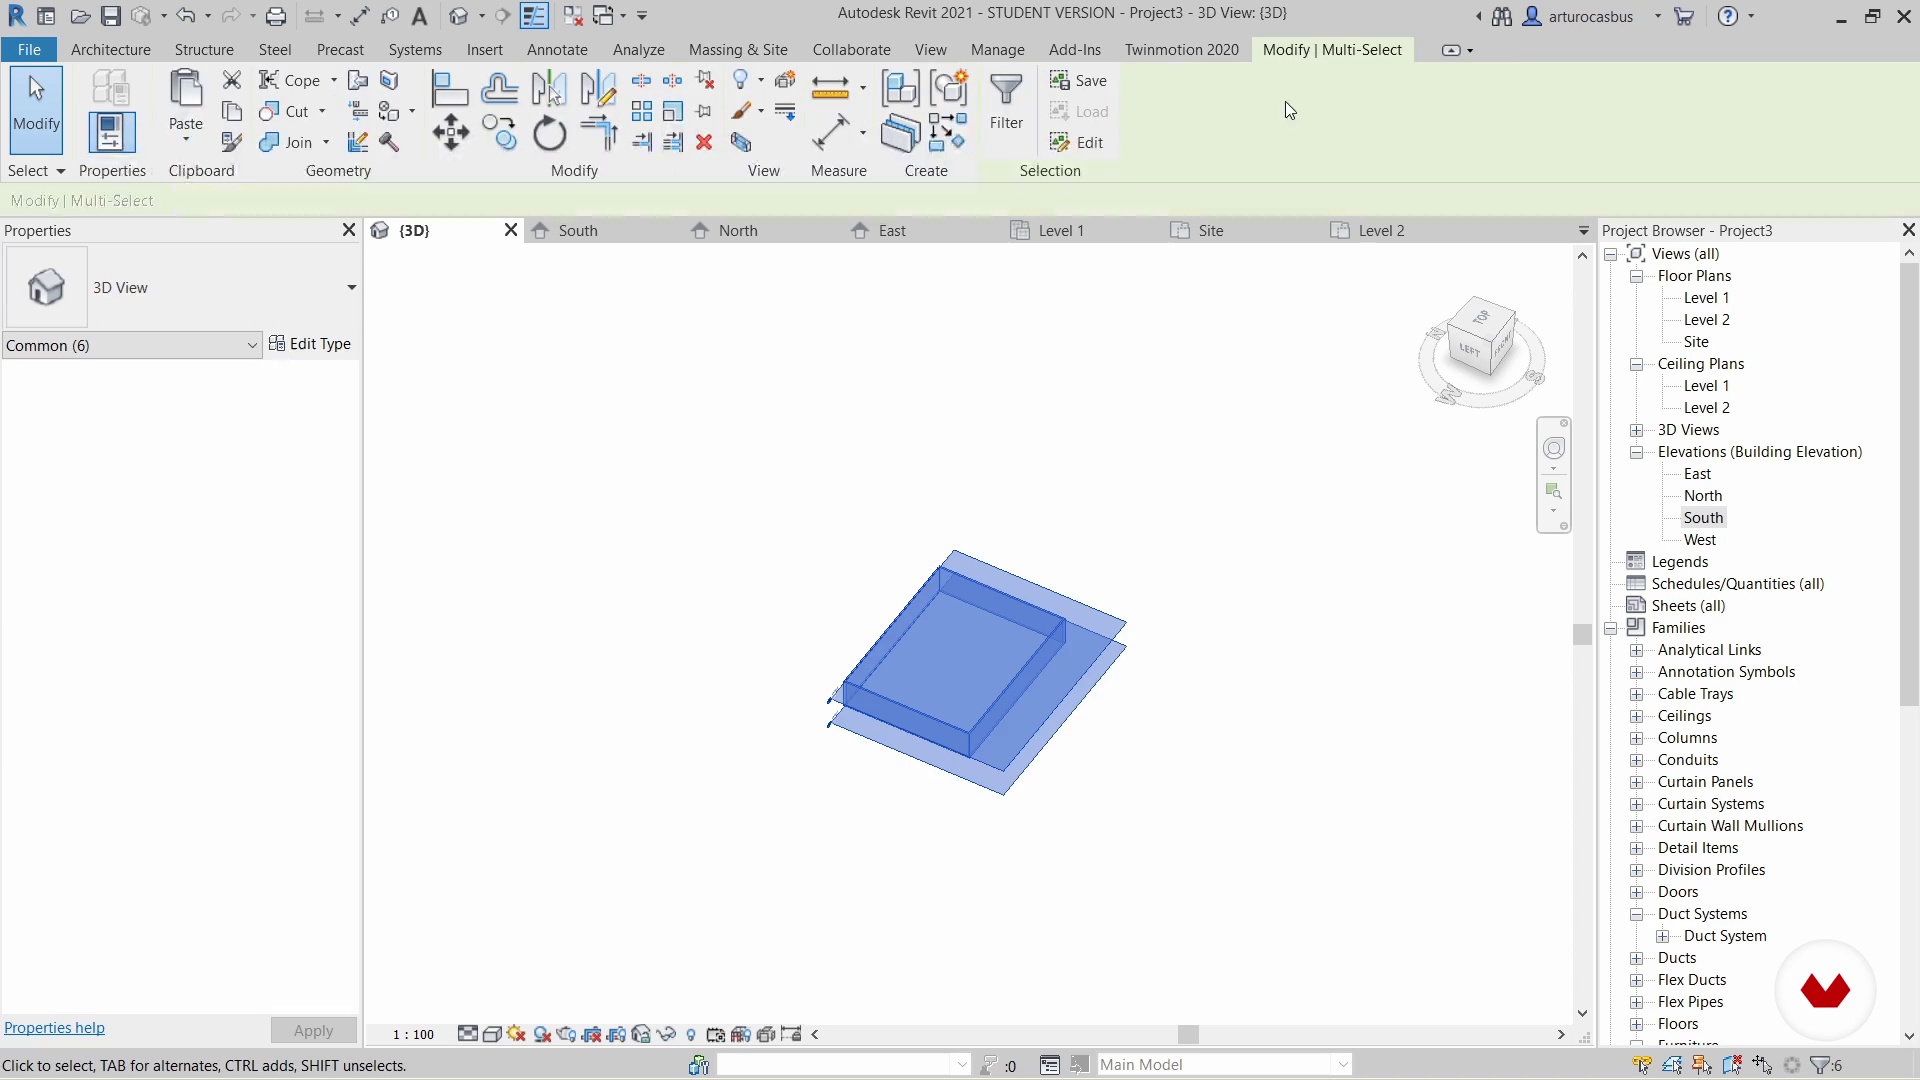Toggle Shadows on view control bar

542,1035
